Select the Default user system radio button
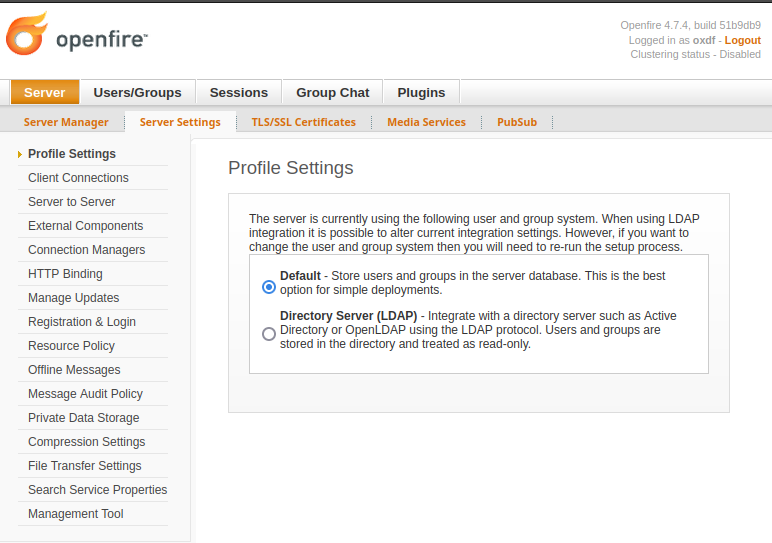The width and height of the screenshot is (772, 543). point(268,287)
